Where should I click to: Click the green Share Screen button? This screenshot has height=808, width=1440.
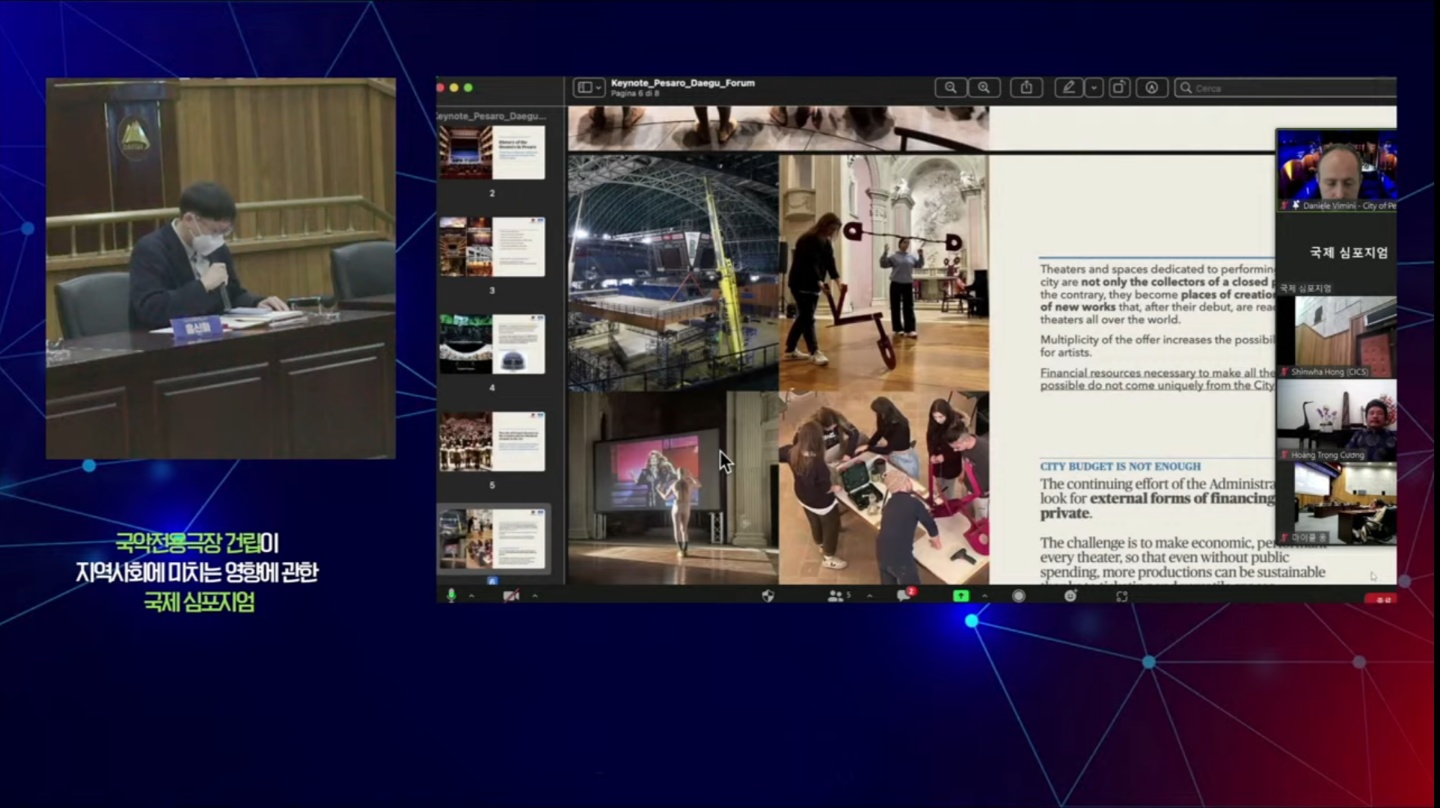pos(961,596)
